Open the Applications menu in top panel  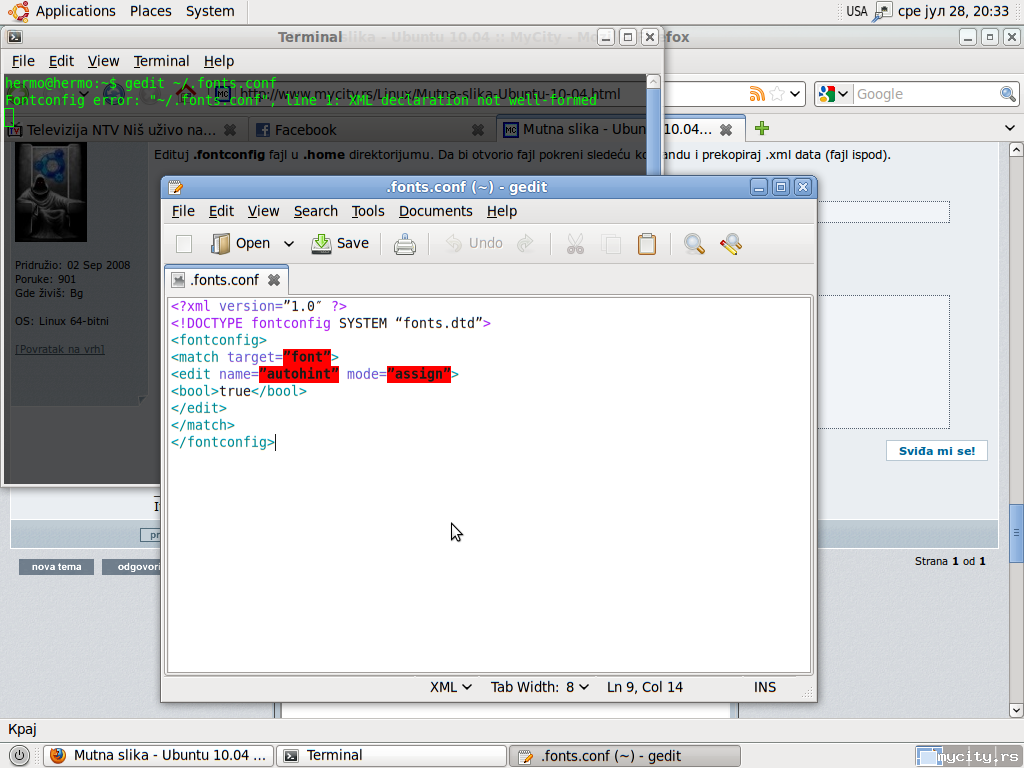click(75, 11)
